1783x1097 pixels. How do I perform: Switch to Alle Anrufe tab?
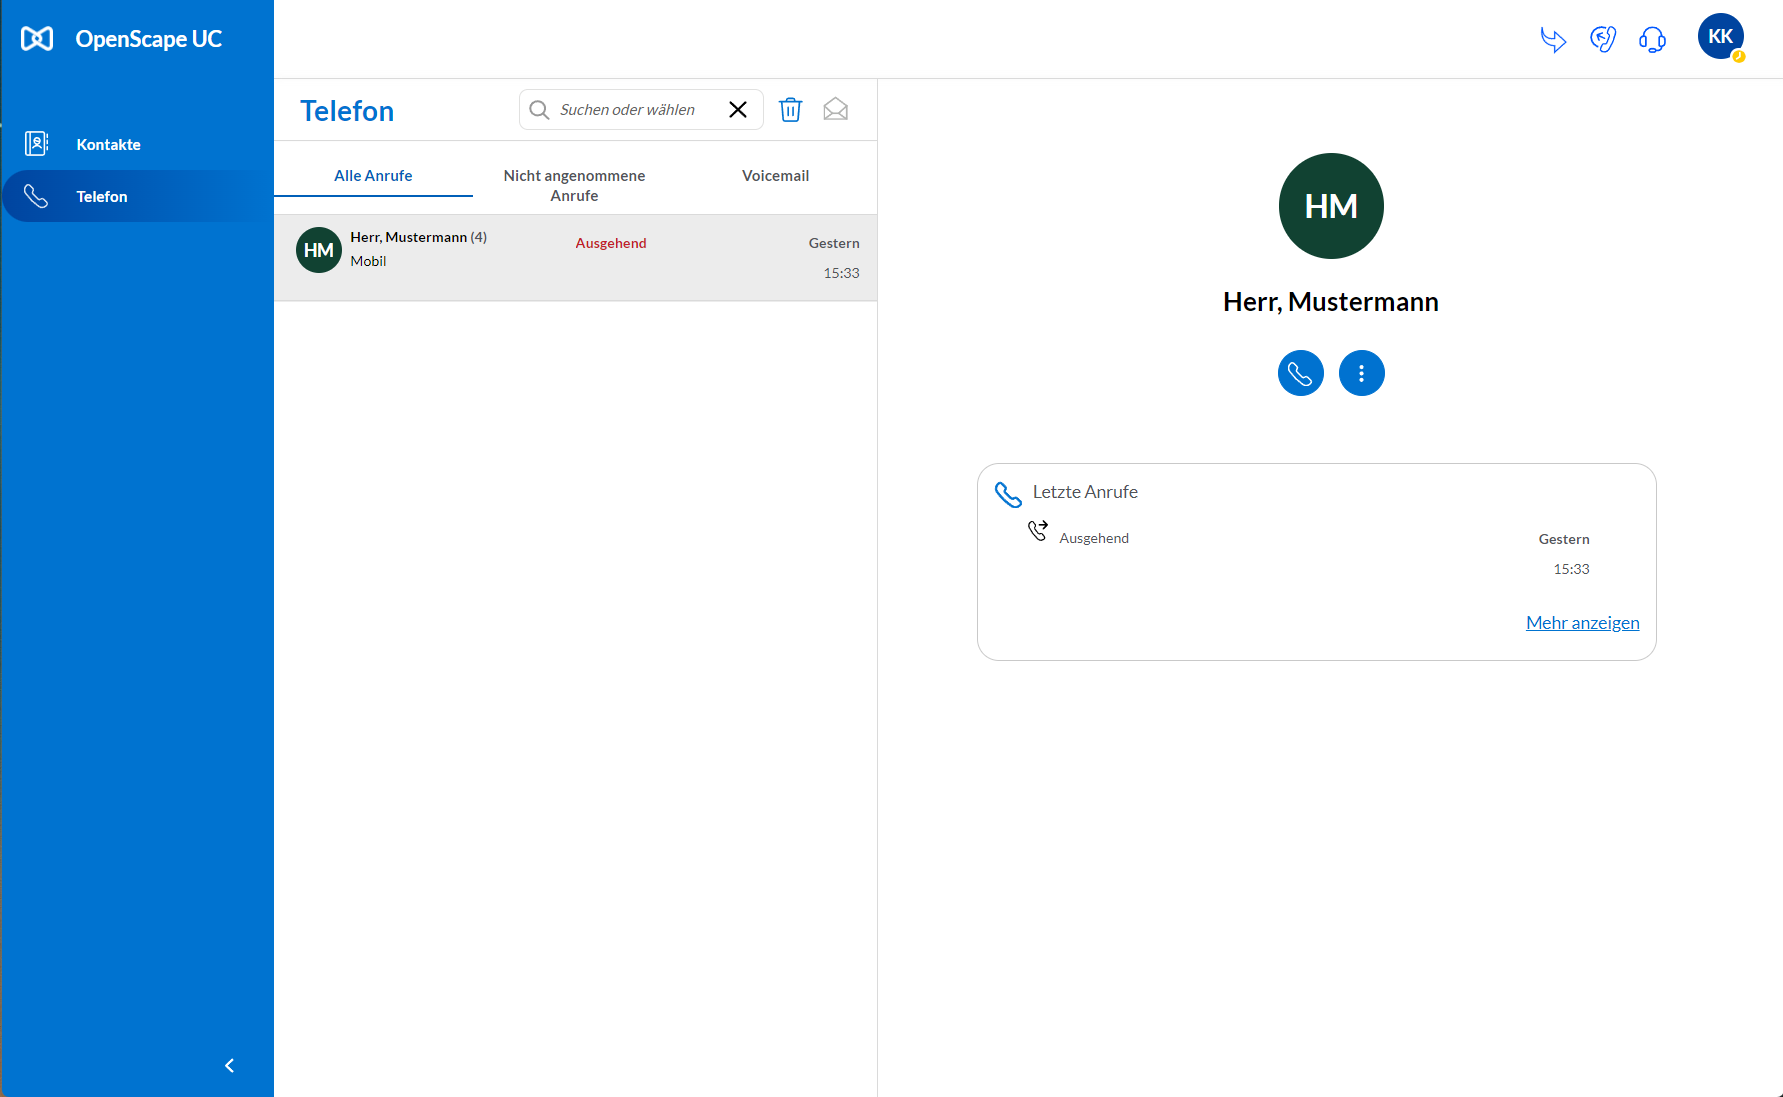[x=373, y=176]
